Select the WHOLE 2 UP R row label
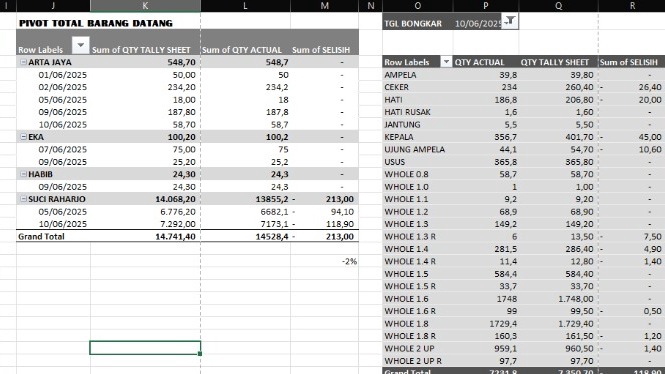 (x=413, y=361)
